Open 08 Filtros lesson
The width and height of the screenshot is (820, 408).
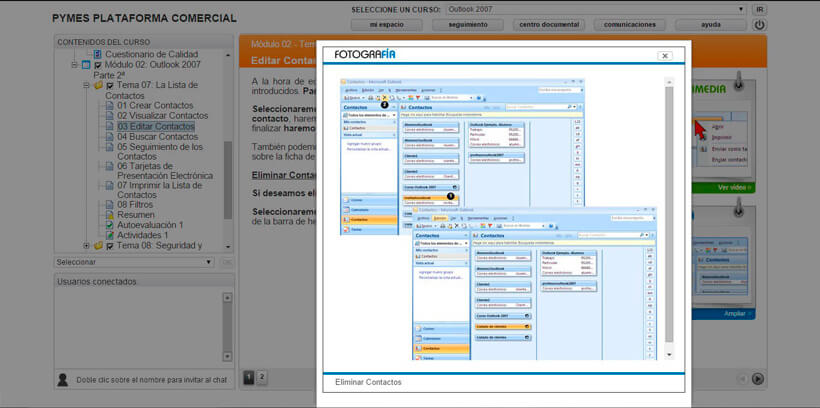pos(135,205)
